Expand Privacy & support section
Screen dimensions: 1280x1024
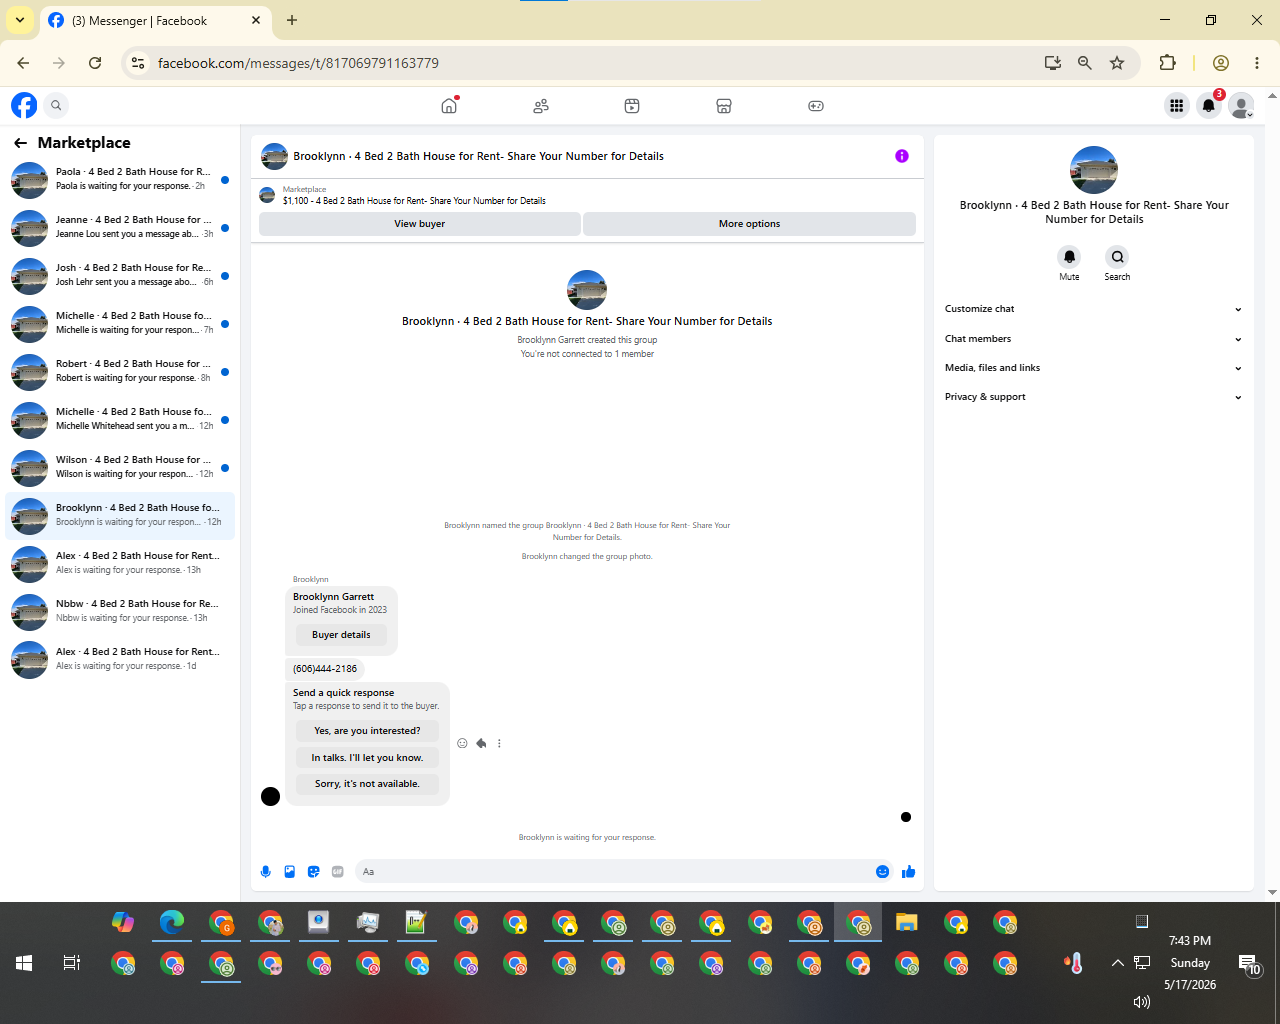coord(1094,397)
